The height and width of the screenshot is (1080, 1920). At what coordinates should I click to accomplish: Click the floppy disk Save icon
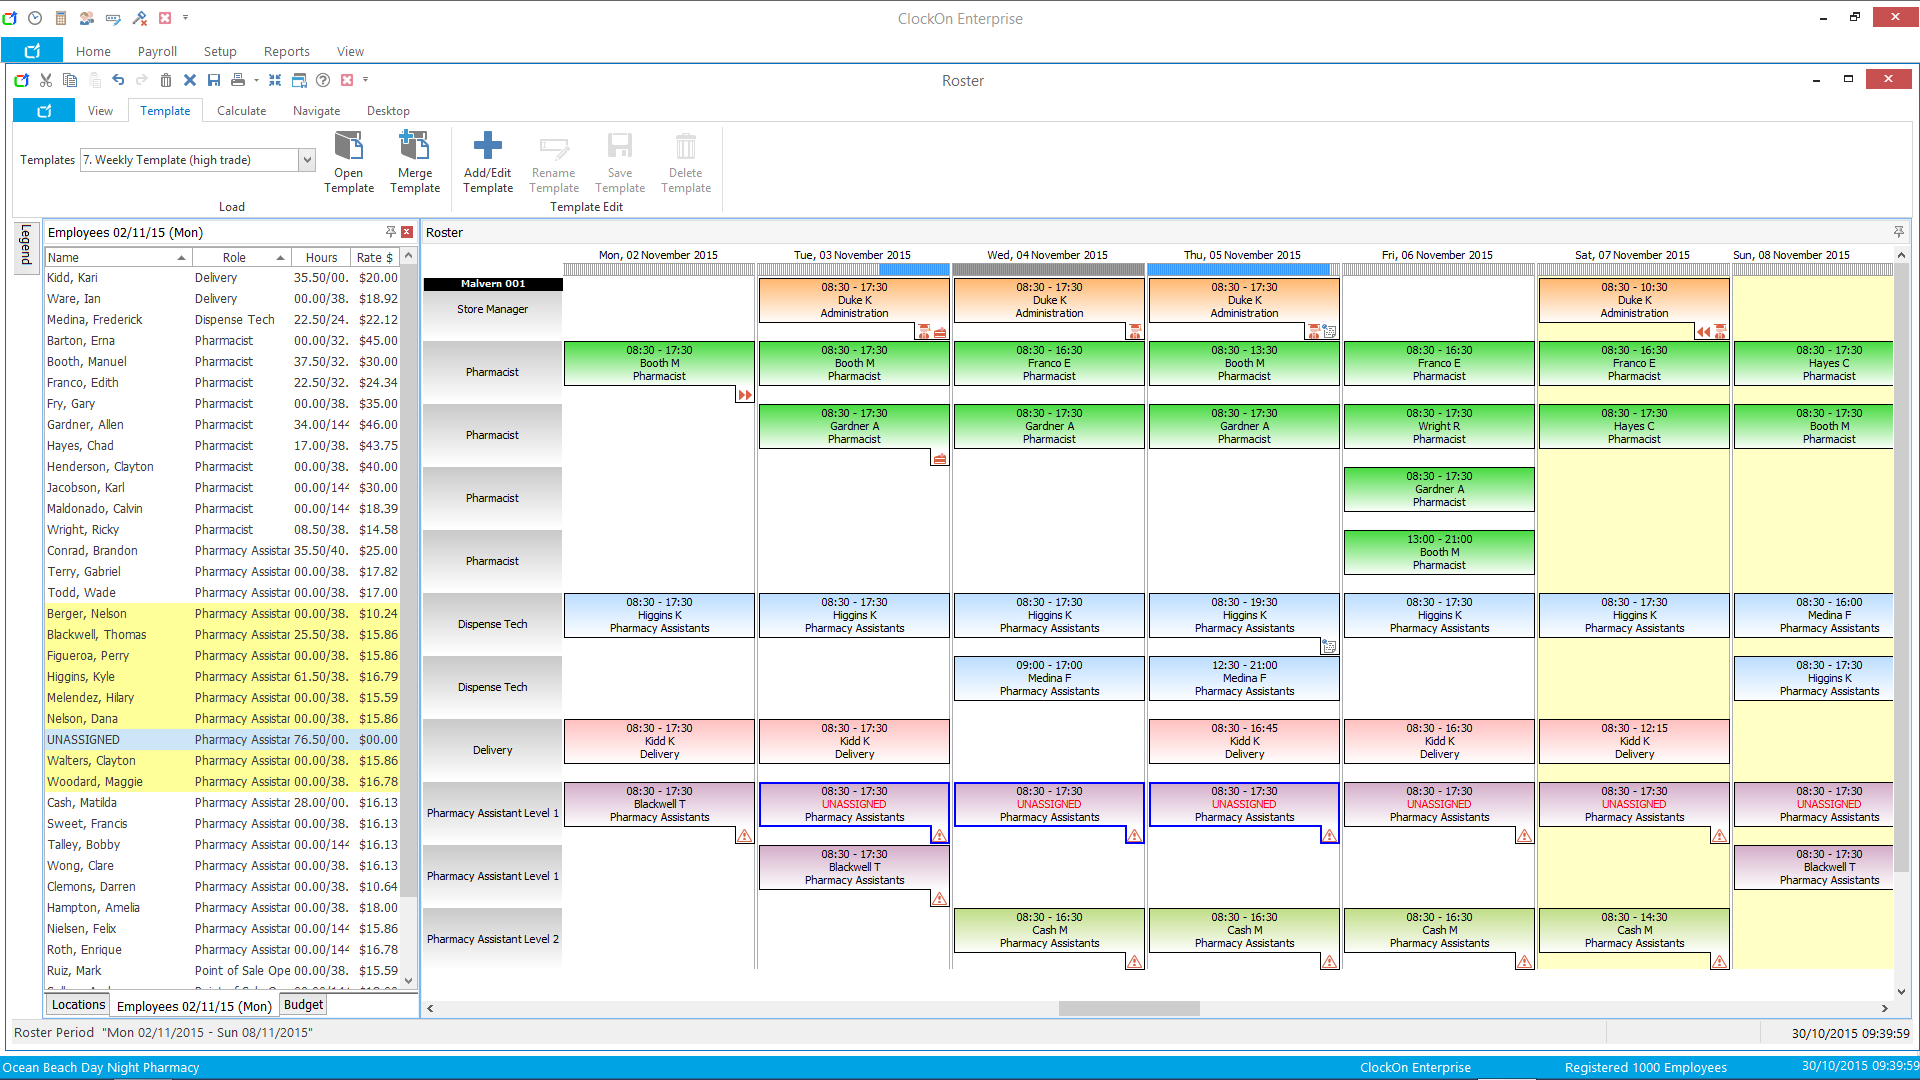[x=214, y=80]
